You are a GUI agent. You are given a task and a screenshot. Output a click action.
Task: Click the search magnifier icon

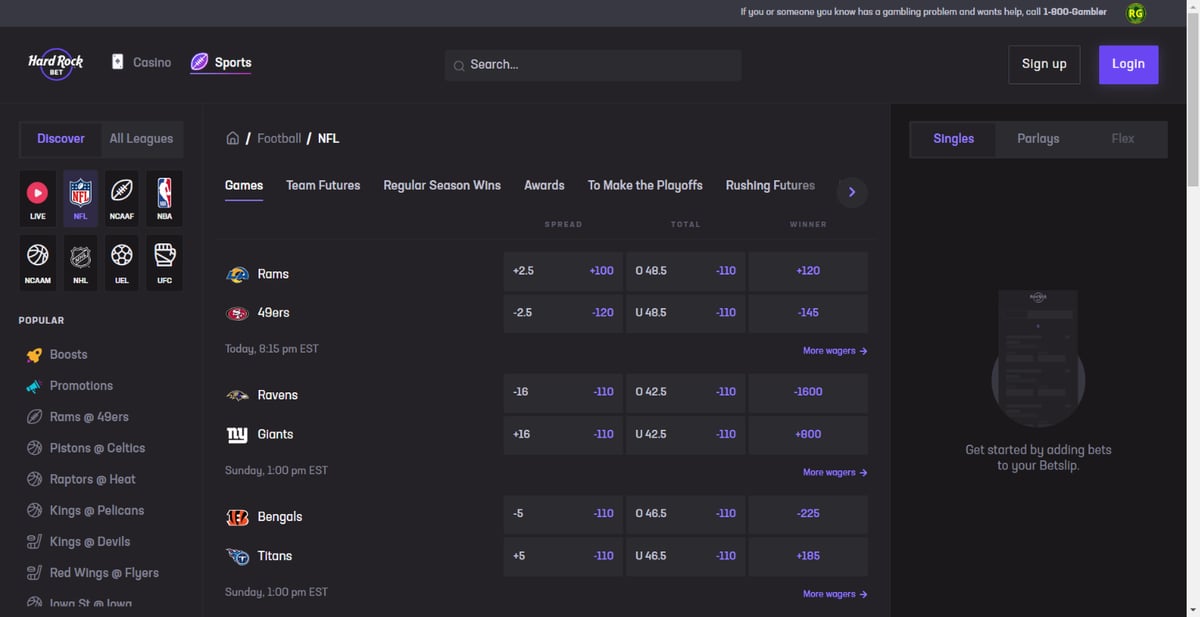[x=459, y=65]
